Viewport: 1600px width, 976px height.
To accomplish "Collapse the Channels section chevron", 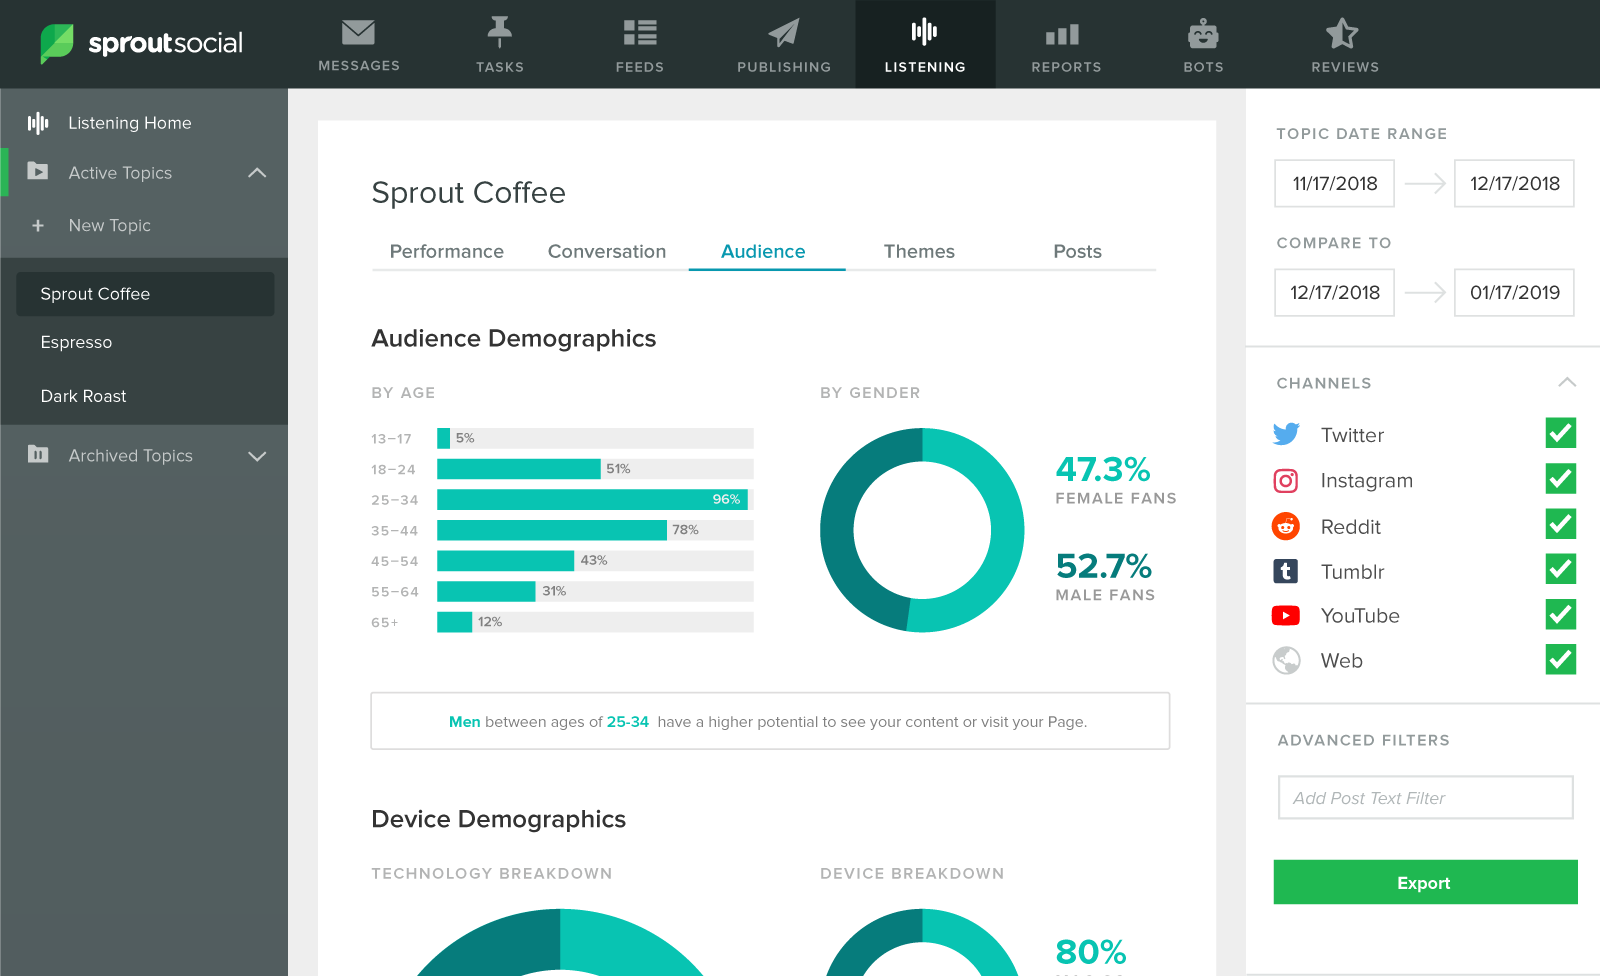I will click(1567, 382).
